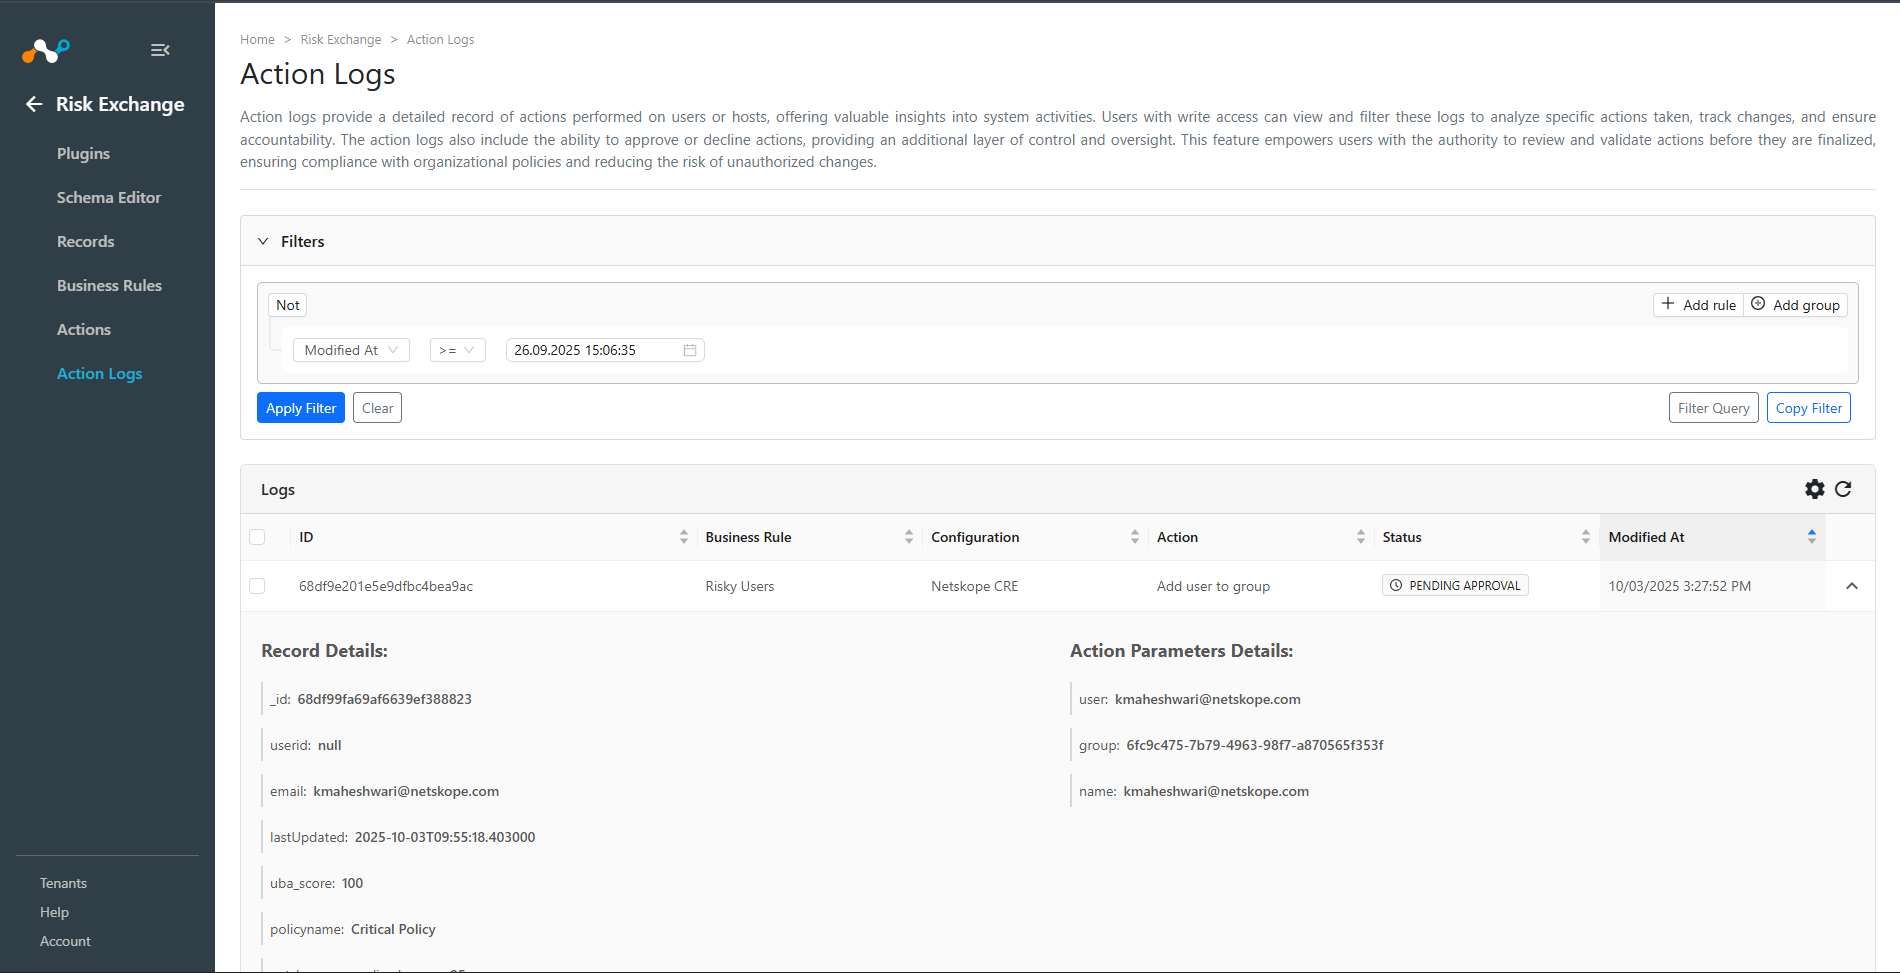Viewport: 1900px width, 973px height.
Task: Navigate to Actions in the sidebar
Action: (x=84, y=329)
